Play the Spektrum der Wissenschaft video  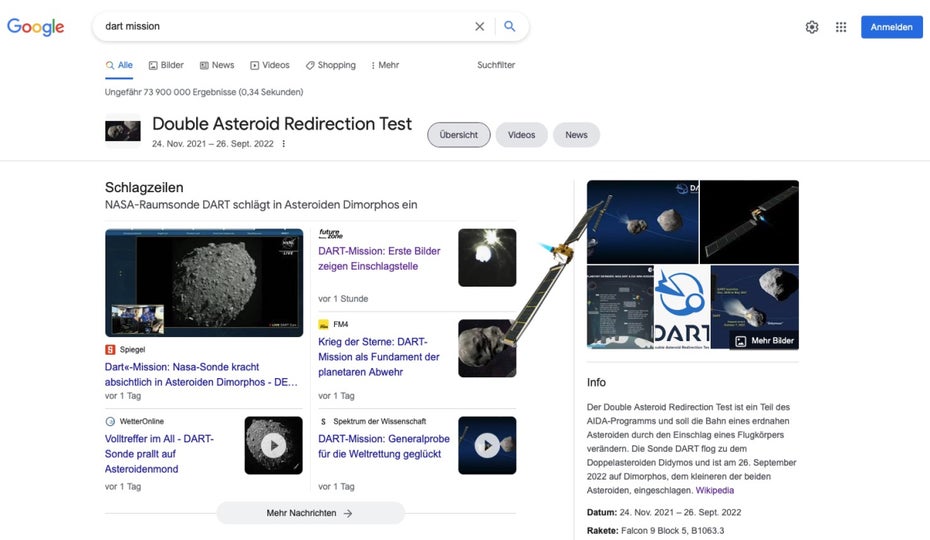487,445
